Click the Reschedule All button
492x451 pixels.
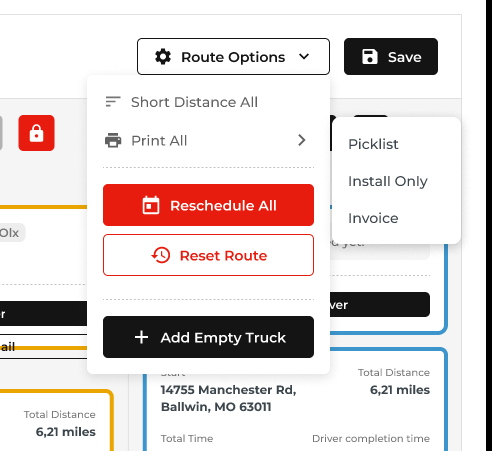point(208,205)
